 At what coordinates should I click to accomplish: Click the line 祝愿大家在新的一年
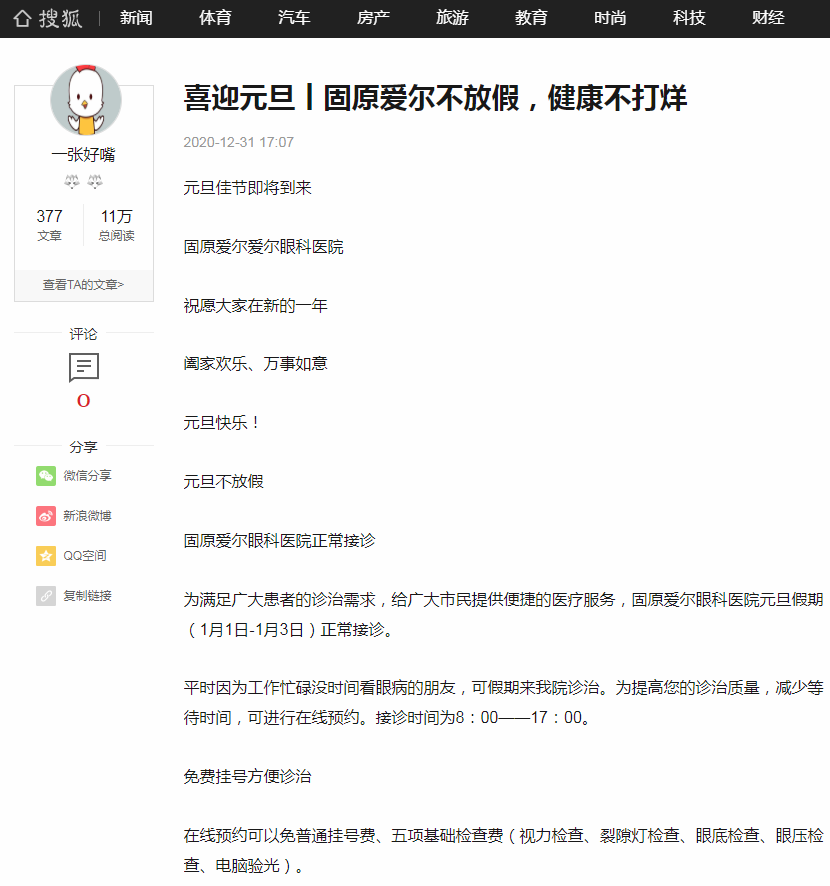pos(255,306)
